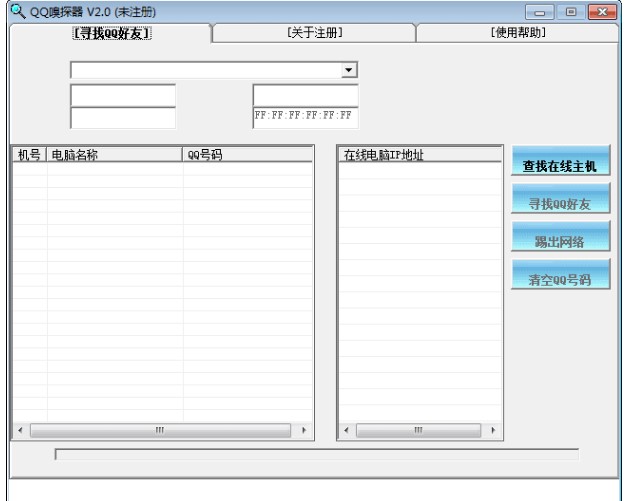626x501 pixels.
Task: Click left scroll arrow of the QQ list
Action: (x=21, y=430)
